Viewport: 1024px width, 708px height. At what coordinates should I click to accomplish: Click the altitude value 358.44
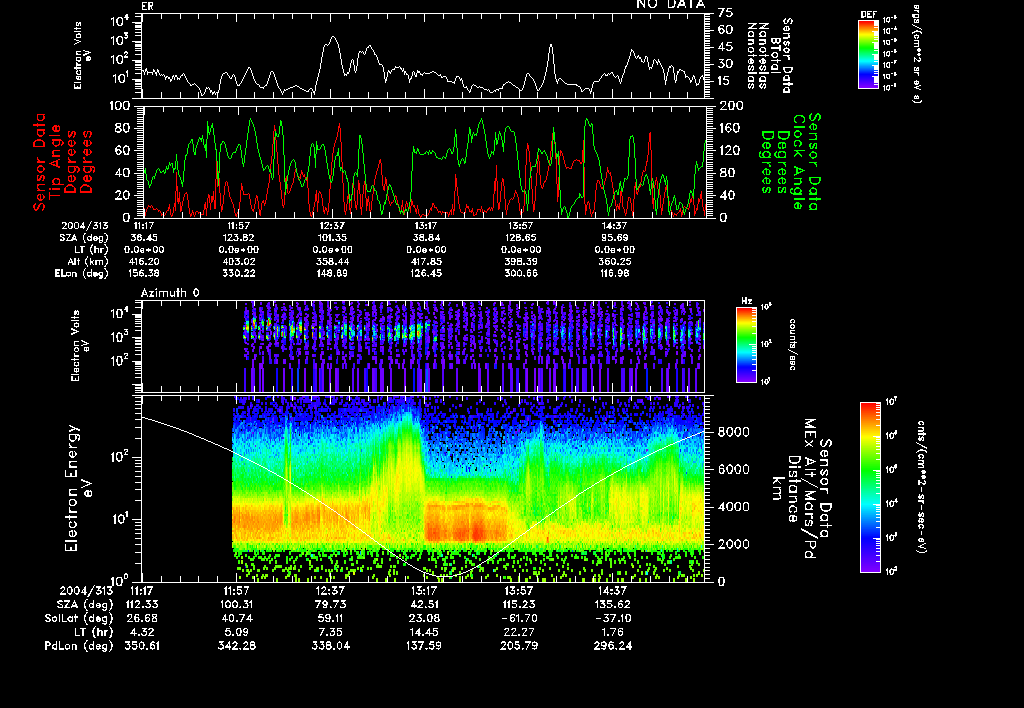(332, 262)
